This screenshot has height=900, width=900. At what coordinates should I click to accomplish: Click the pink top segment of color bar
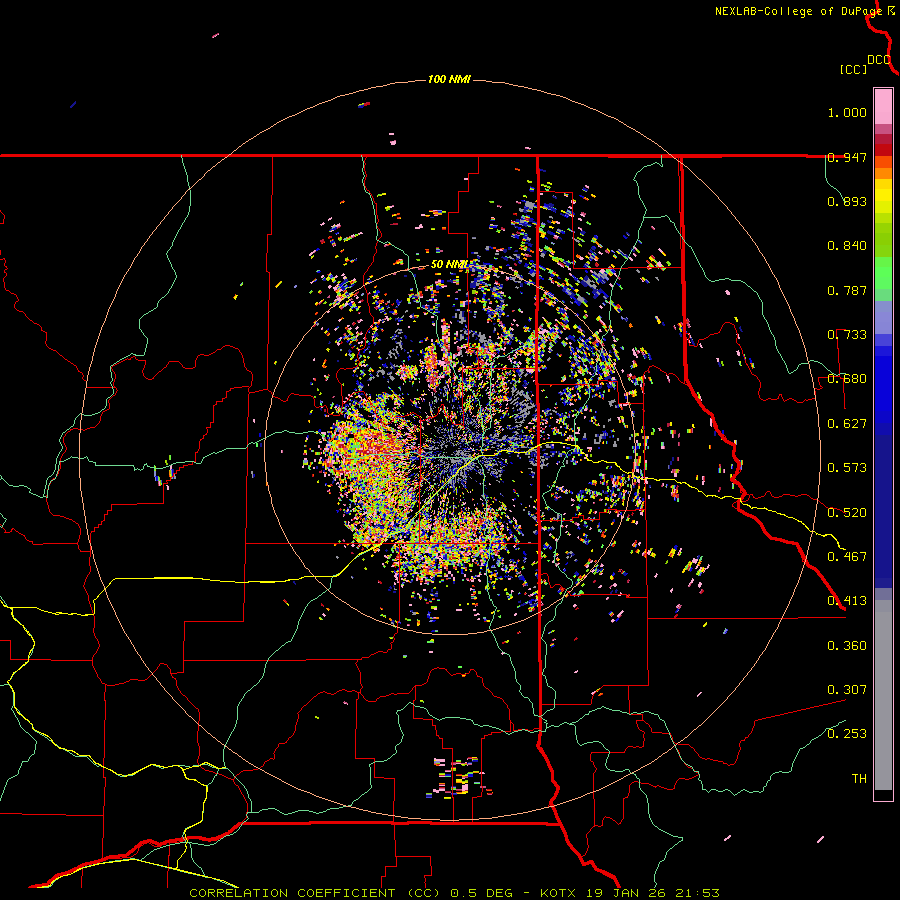(x=883, y=107)
